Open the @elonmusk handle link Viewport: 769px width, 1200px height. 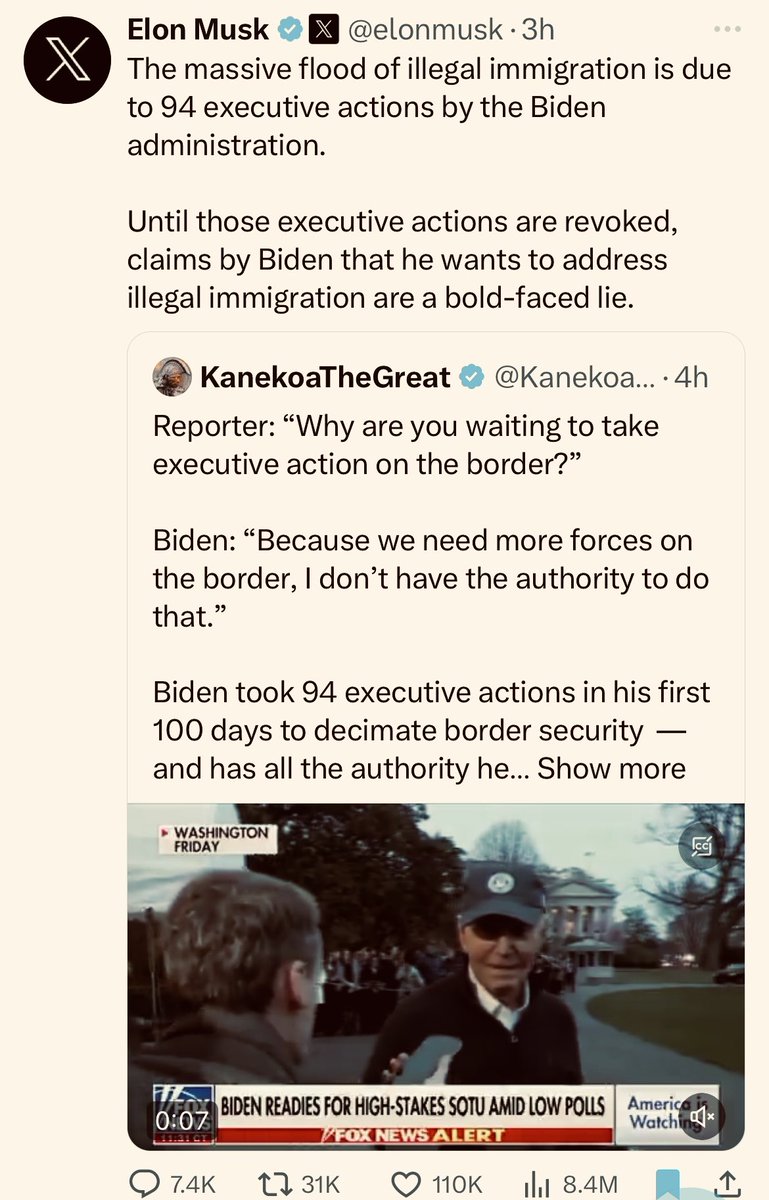point(424,31)
